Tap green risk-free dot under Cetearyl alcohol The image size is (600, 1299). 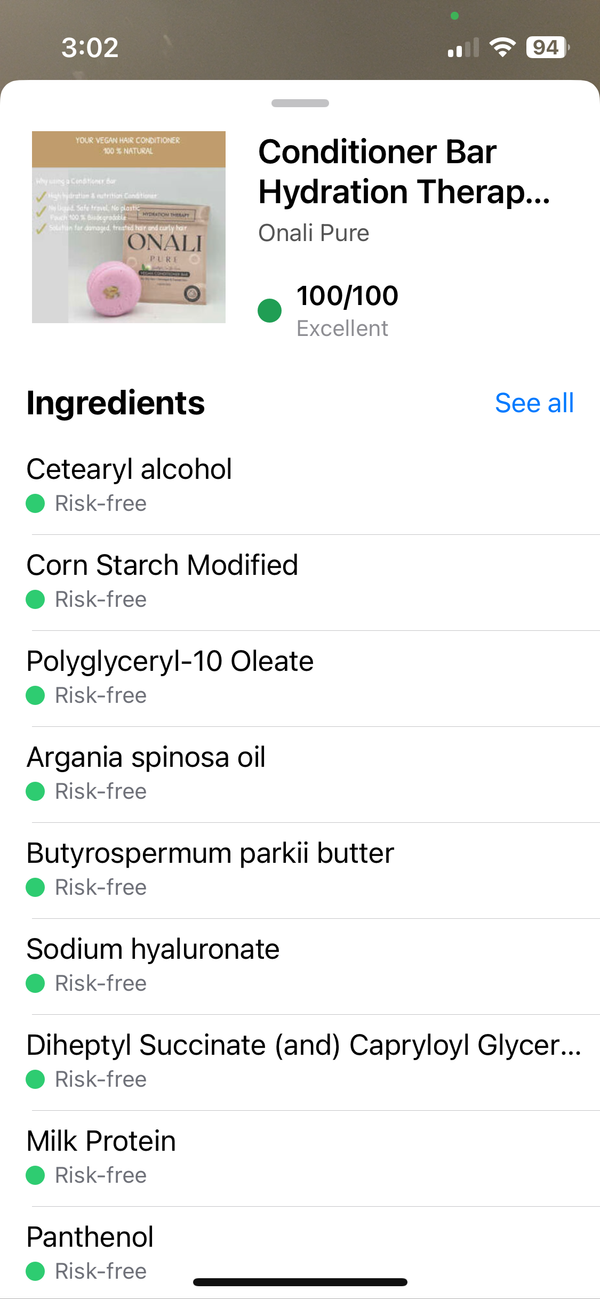coord(36,504)
